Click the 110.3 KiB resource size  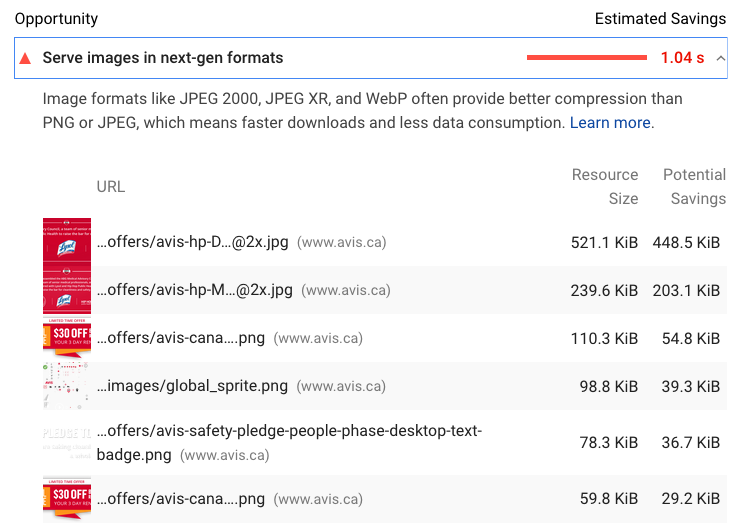tap(604, 339)
